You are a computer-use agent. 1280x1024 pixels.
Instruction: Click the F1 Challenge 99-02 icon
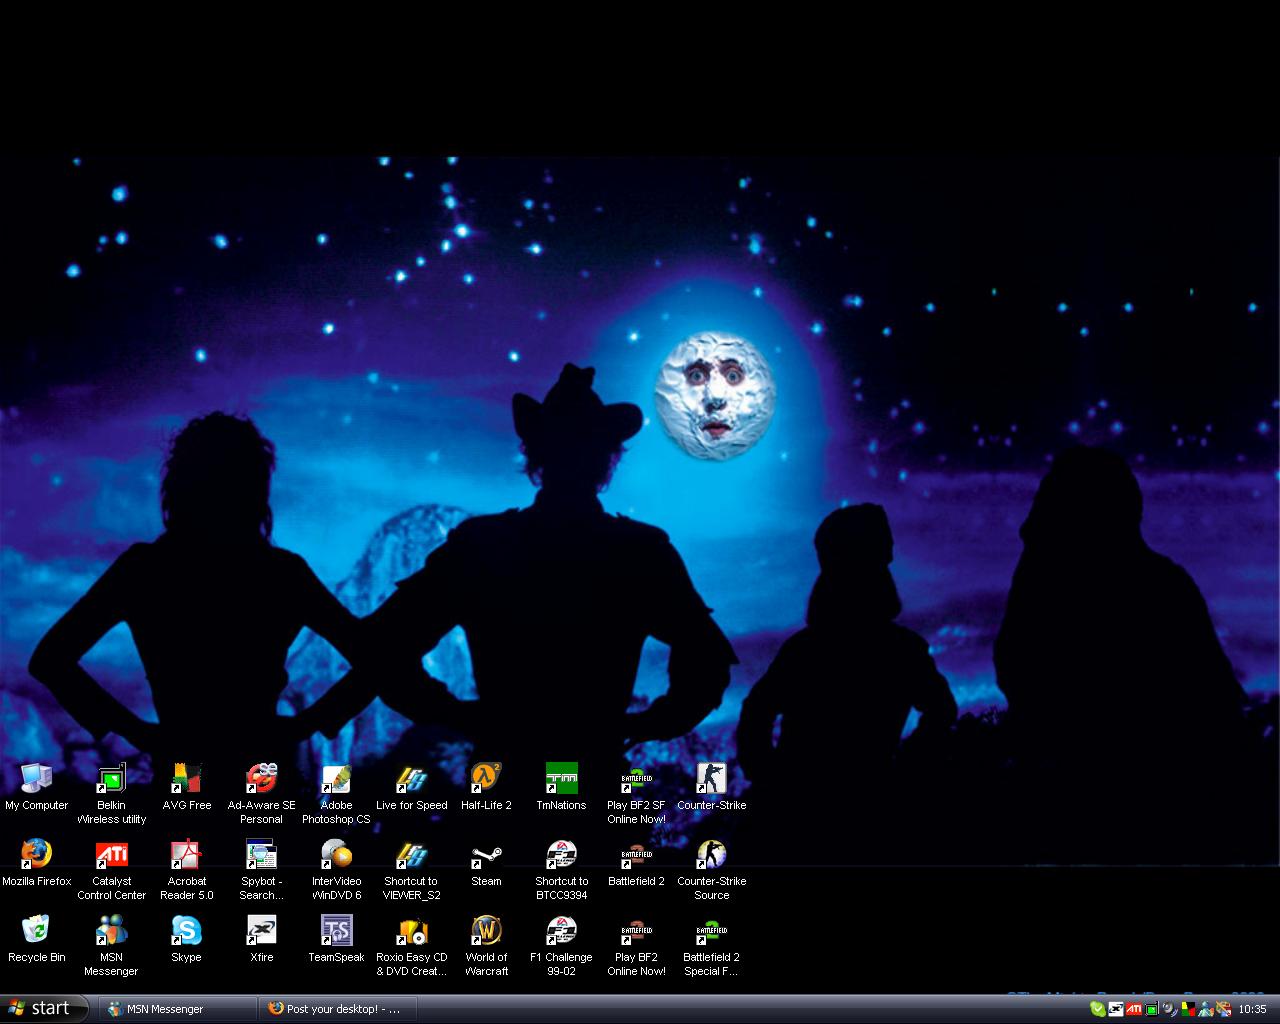tap(561, 945)
